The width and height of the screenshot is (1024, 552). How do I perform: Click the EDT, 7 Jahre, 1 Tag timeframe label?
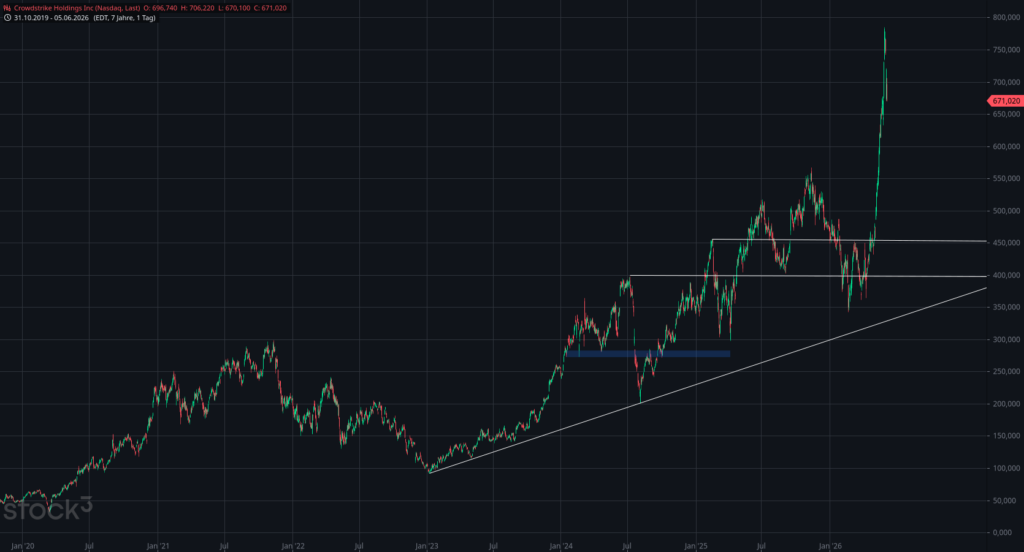coord(124,18)
